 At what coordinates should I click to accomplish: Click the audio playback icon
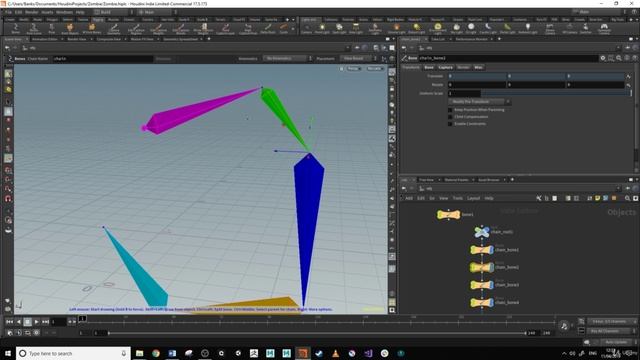click(564, 326)
